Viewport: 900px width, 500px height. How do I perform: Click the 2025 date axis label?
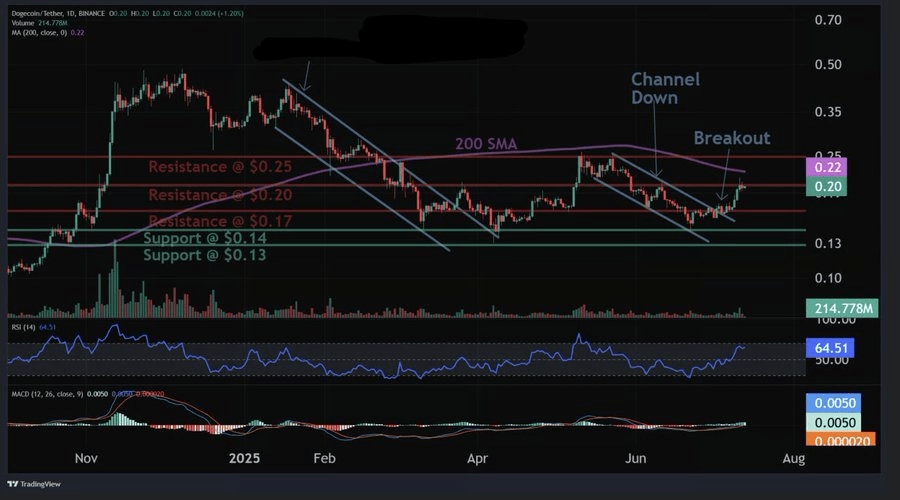click(244, 458)
